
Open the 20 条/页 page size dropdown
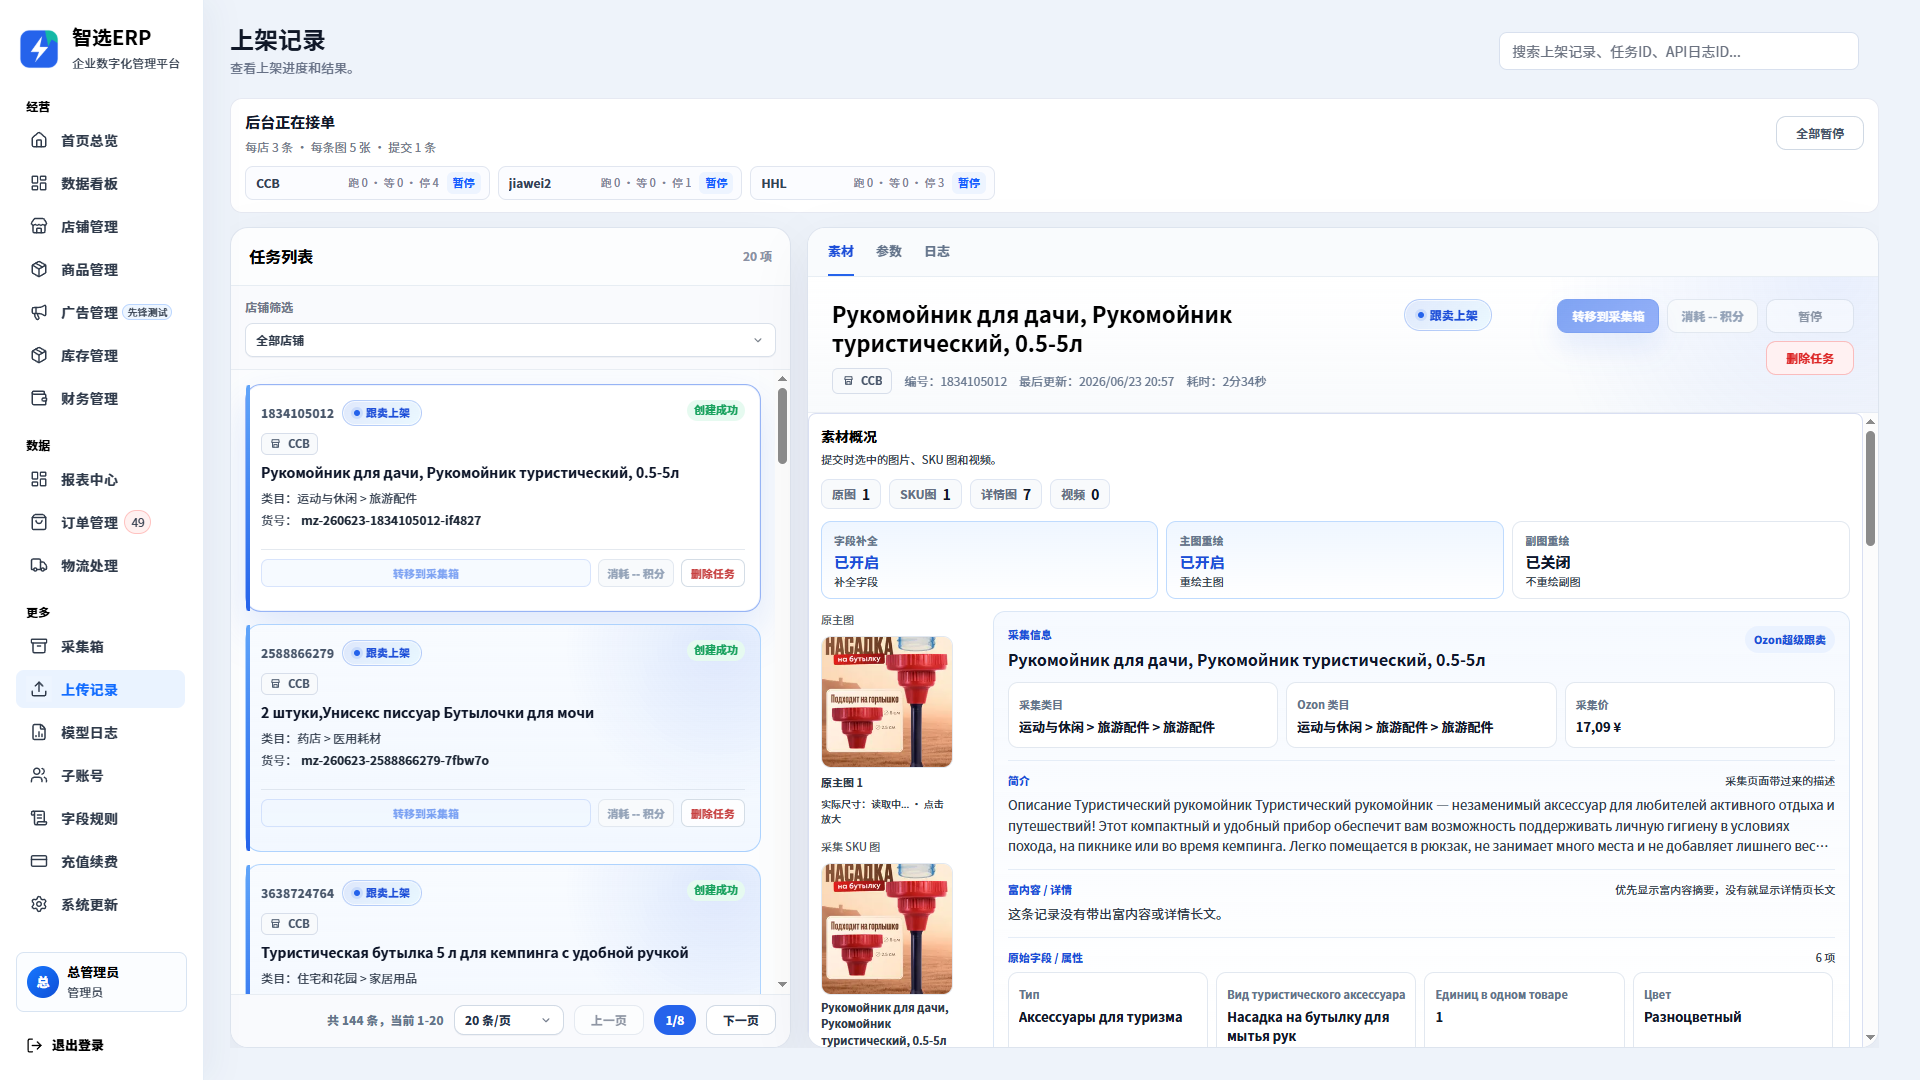point(508,1020)
